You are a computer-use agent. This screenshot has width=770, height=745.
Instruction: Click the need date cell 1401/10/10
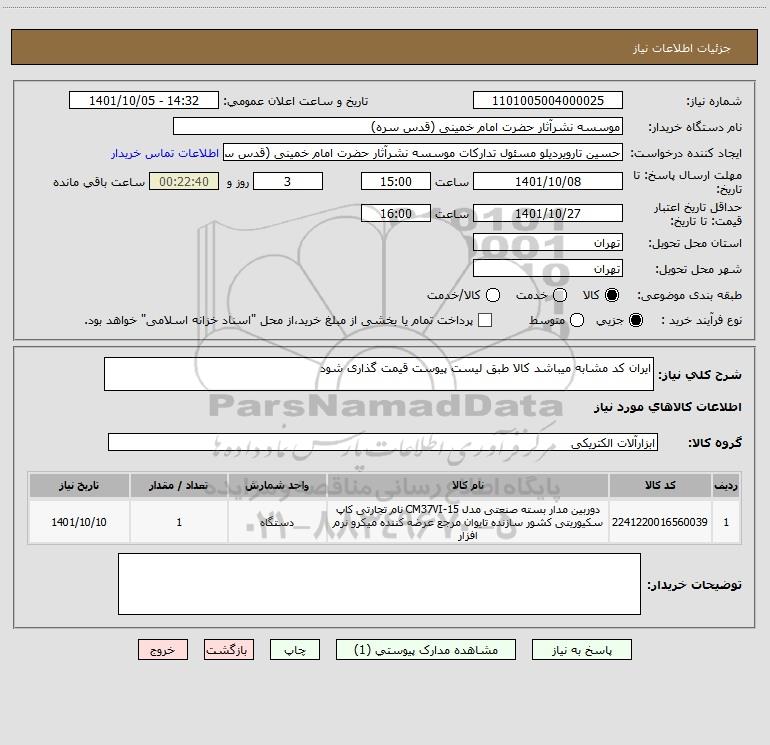pos(79,522)
